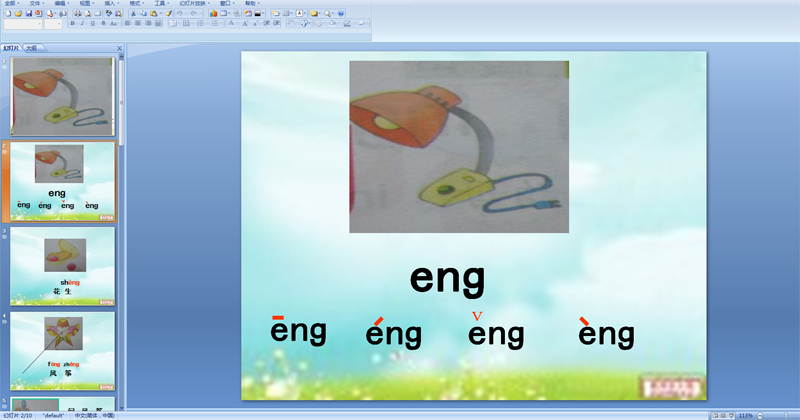Insert a chart with bar chart icon

pyautogui.click(x=213, y=14)
